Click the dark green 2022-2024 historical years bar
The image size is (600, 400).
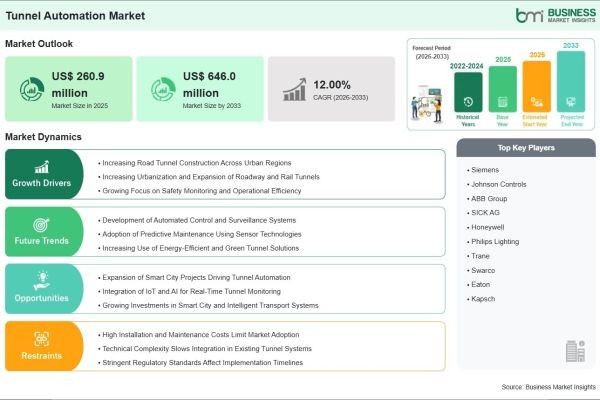coord(468,92)
